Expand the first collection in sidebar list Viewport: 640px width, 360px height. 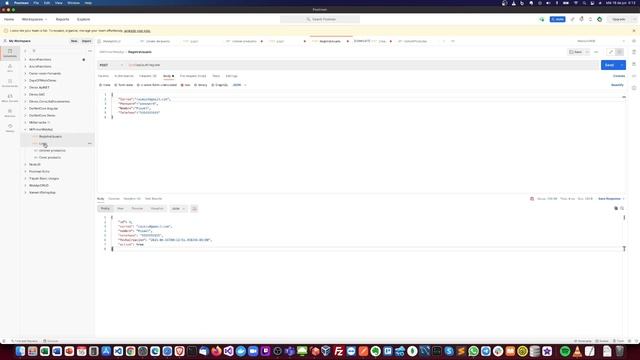(25, 60)
